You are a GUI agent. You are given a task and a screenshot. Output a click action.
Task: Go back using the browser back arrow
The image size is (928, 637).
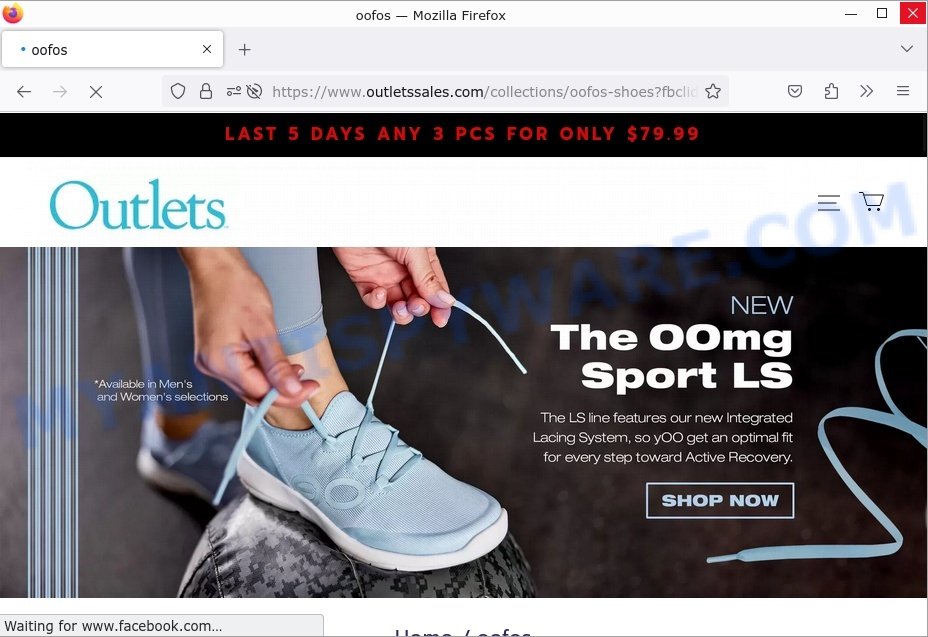[24, 92]
